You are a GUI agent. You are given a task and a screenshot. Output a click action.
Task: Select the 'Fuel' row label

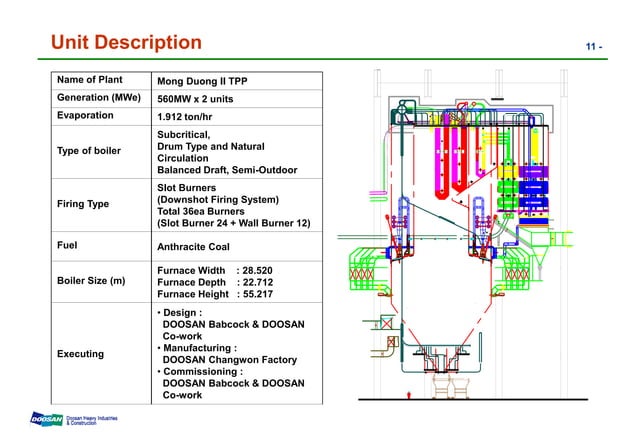point(67,245)
